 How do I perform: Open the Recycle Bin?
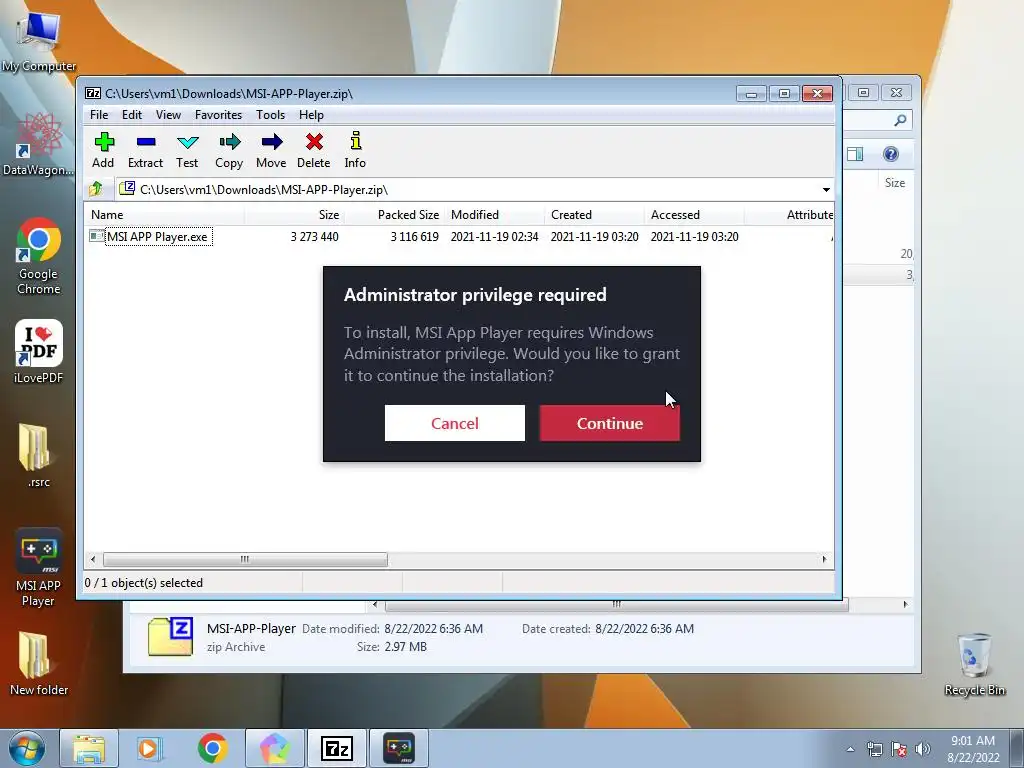coord(974,665)
